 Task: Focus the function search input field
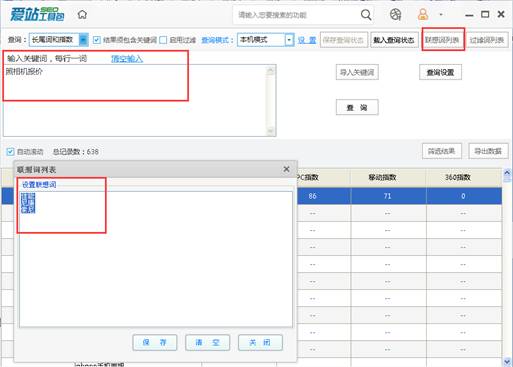297,15
